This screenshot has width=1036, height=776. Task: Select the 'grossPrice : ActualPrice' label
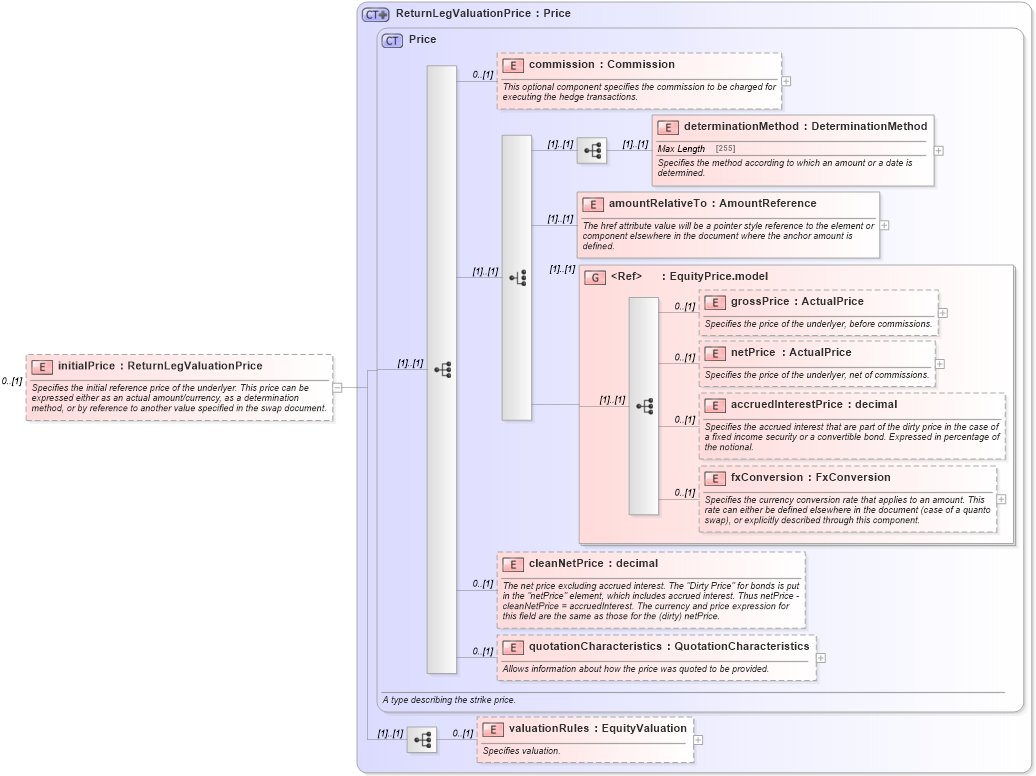797,301
